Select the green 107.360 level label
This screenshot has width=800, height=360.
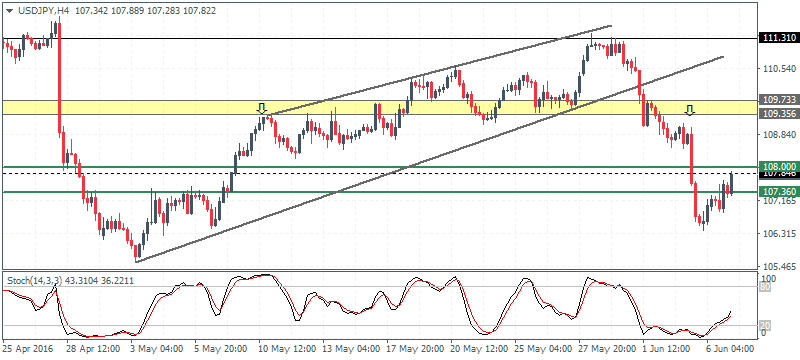click(778, 192)
